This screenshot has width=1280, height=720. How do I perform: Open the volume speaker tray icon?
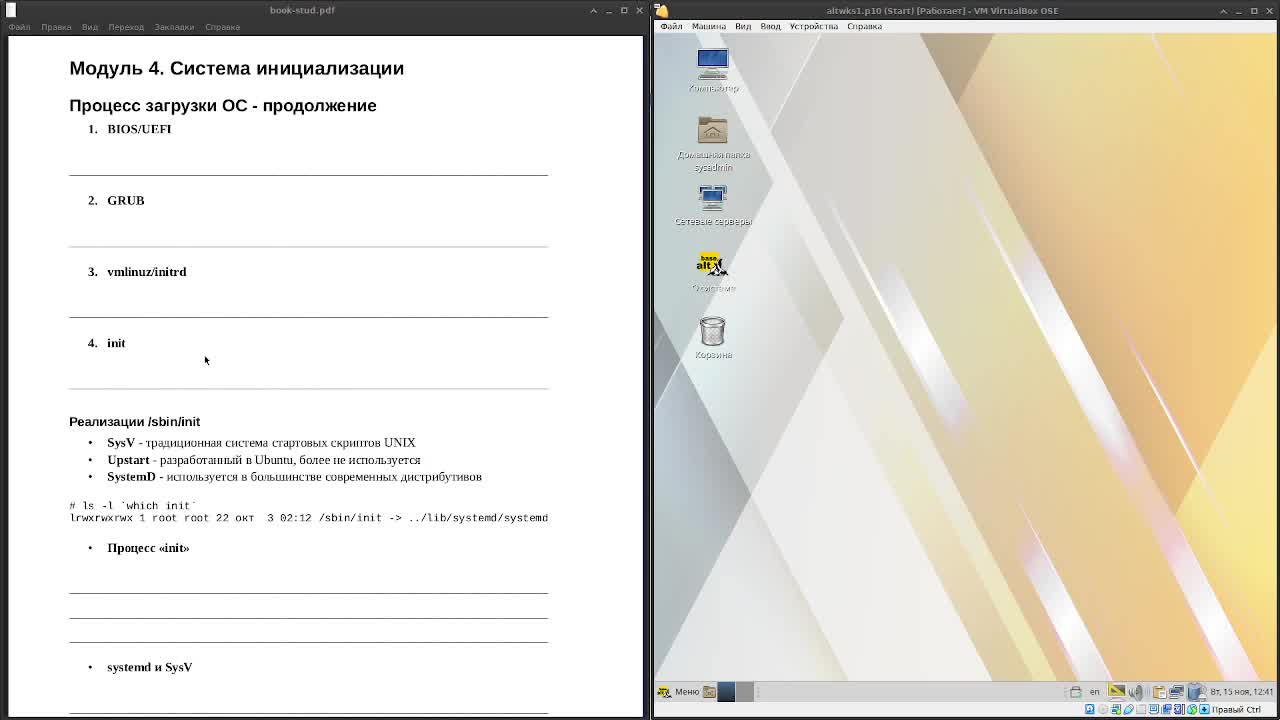[1136, 691]
